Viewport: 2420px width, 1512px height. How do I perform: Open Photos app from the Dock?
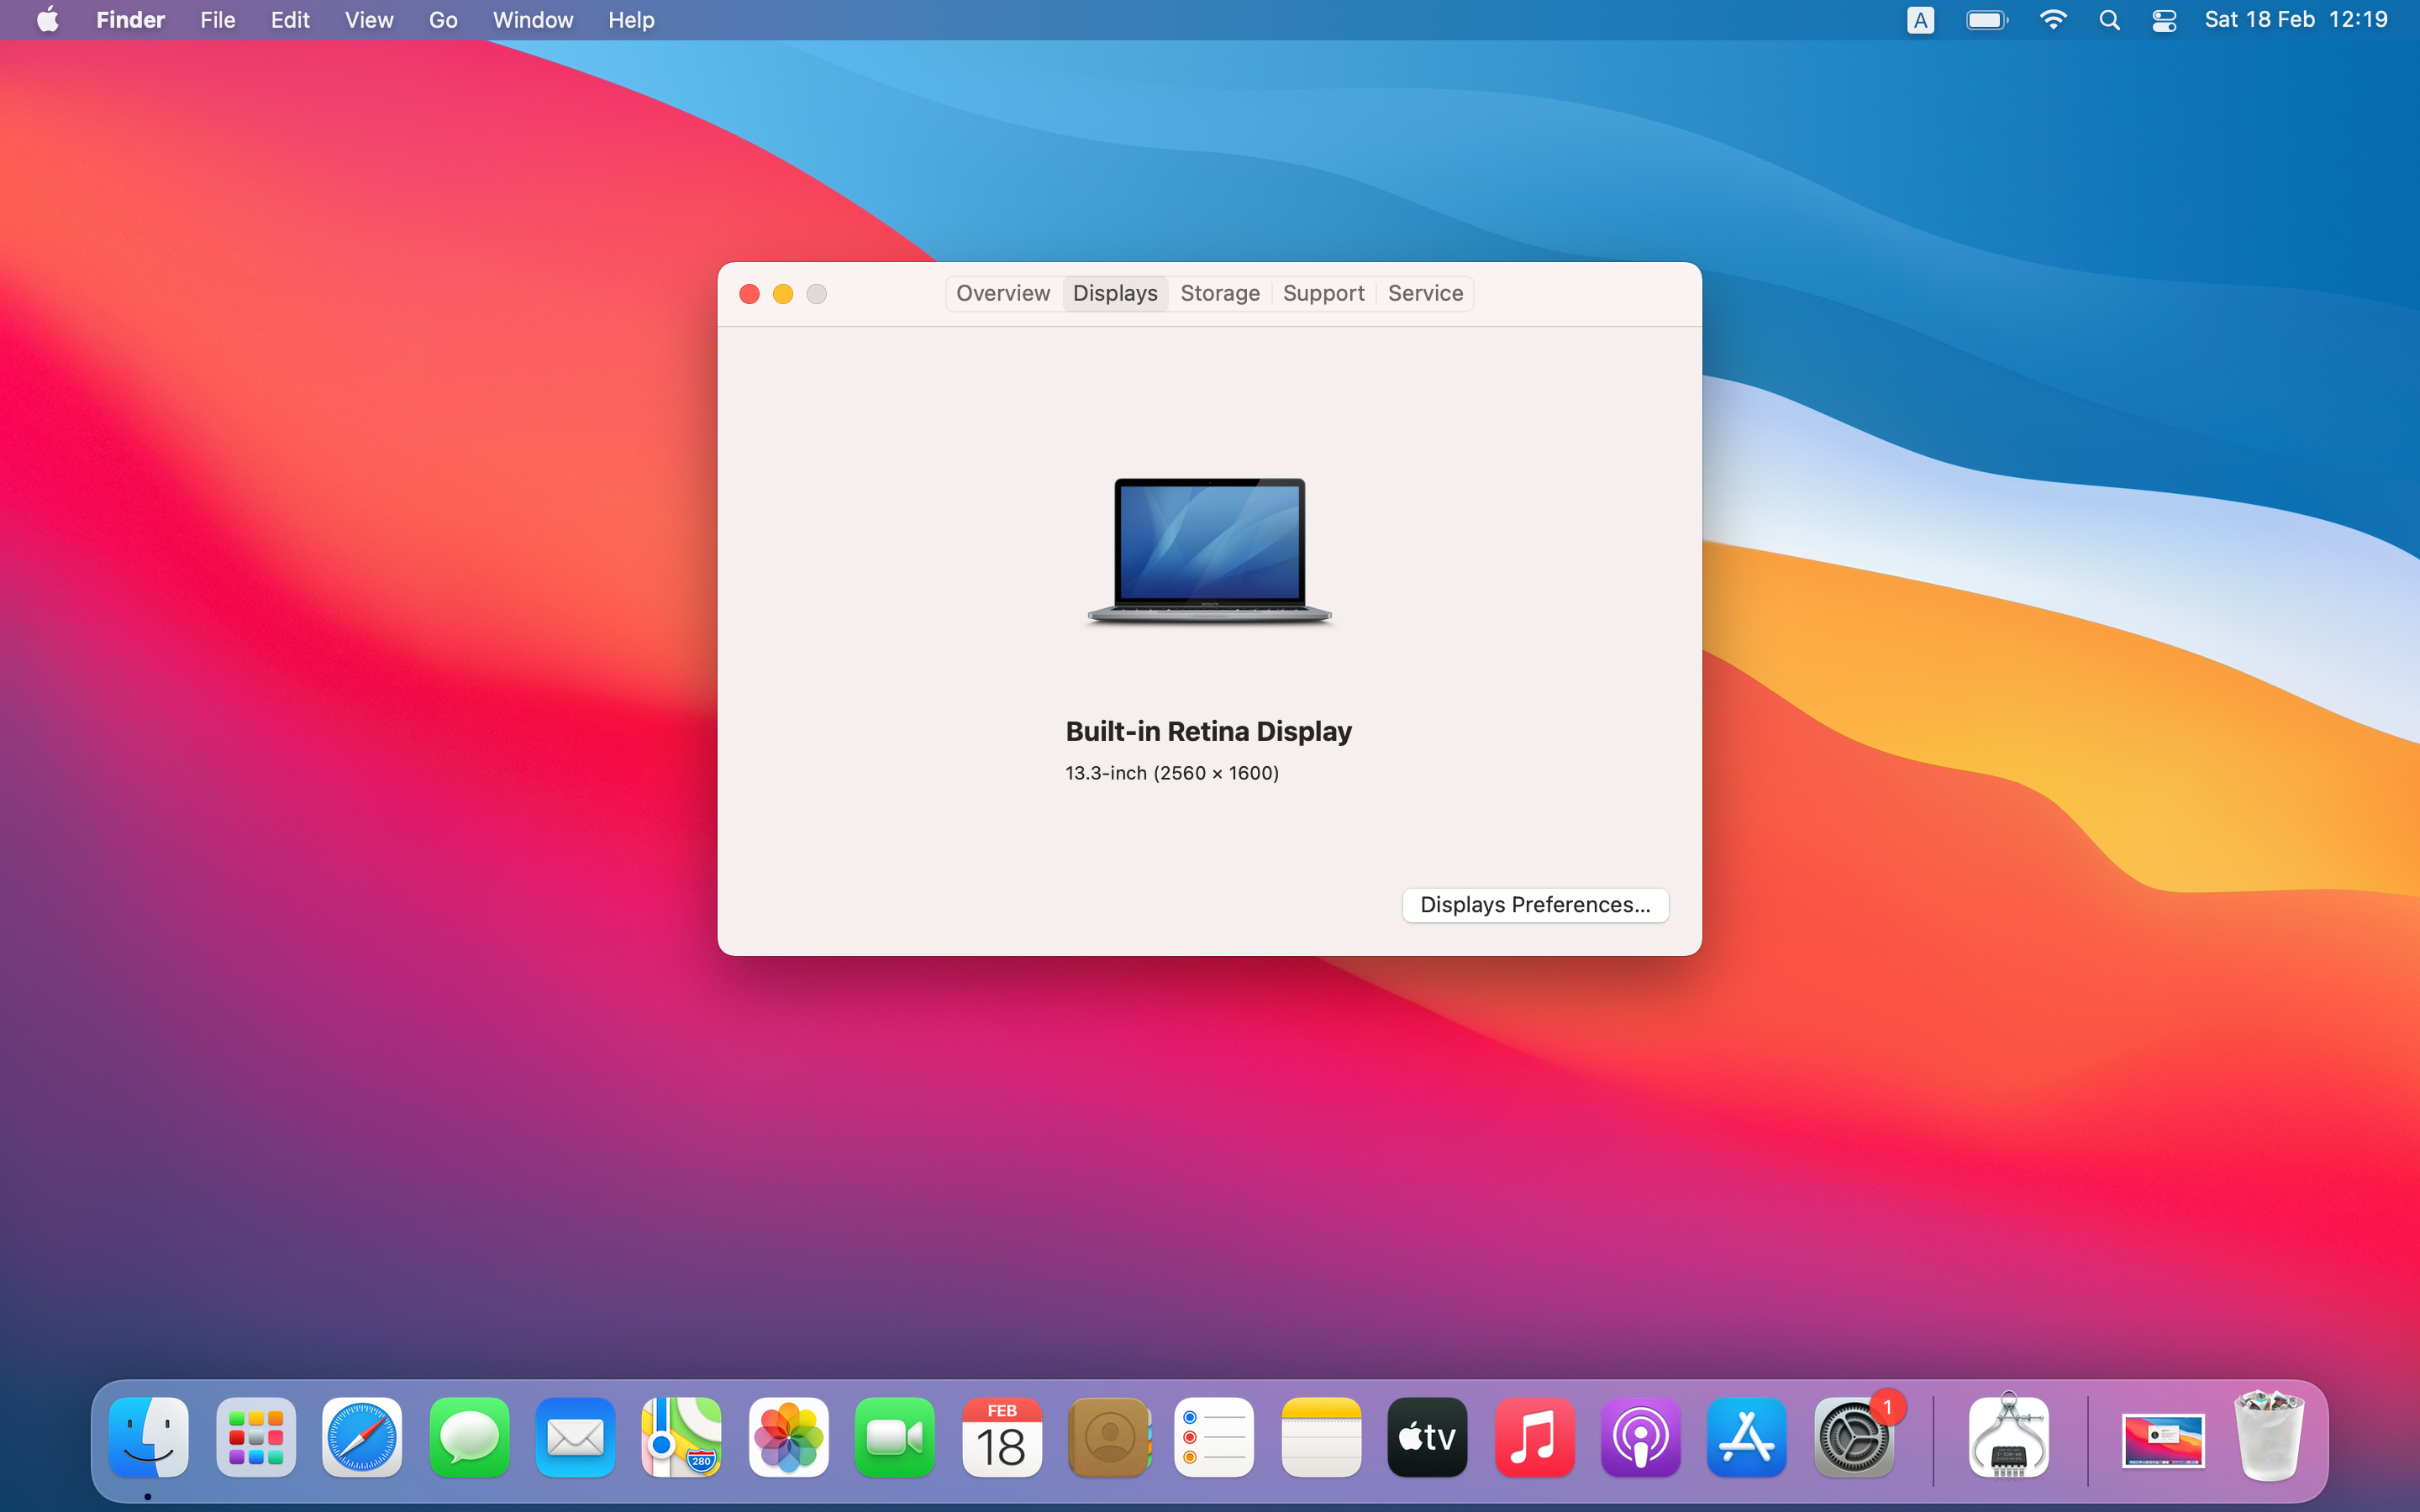(789, 1438)
